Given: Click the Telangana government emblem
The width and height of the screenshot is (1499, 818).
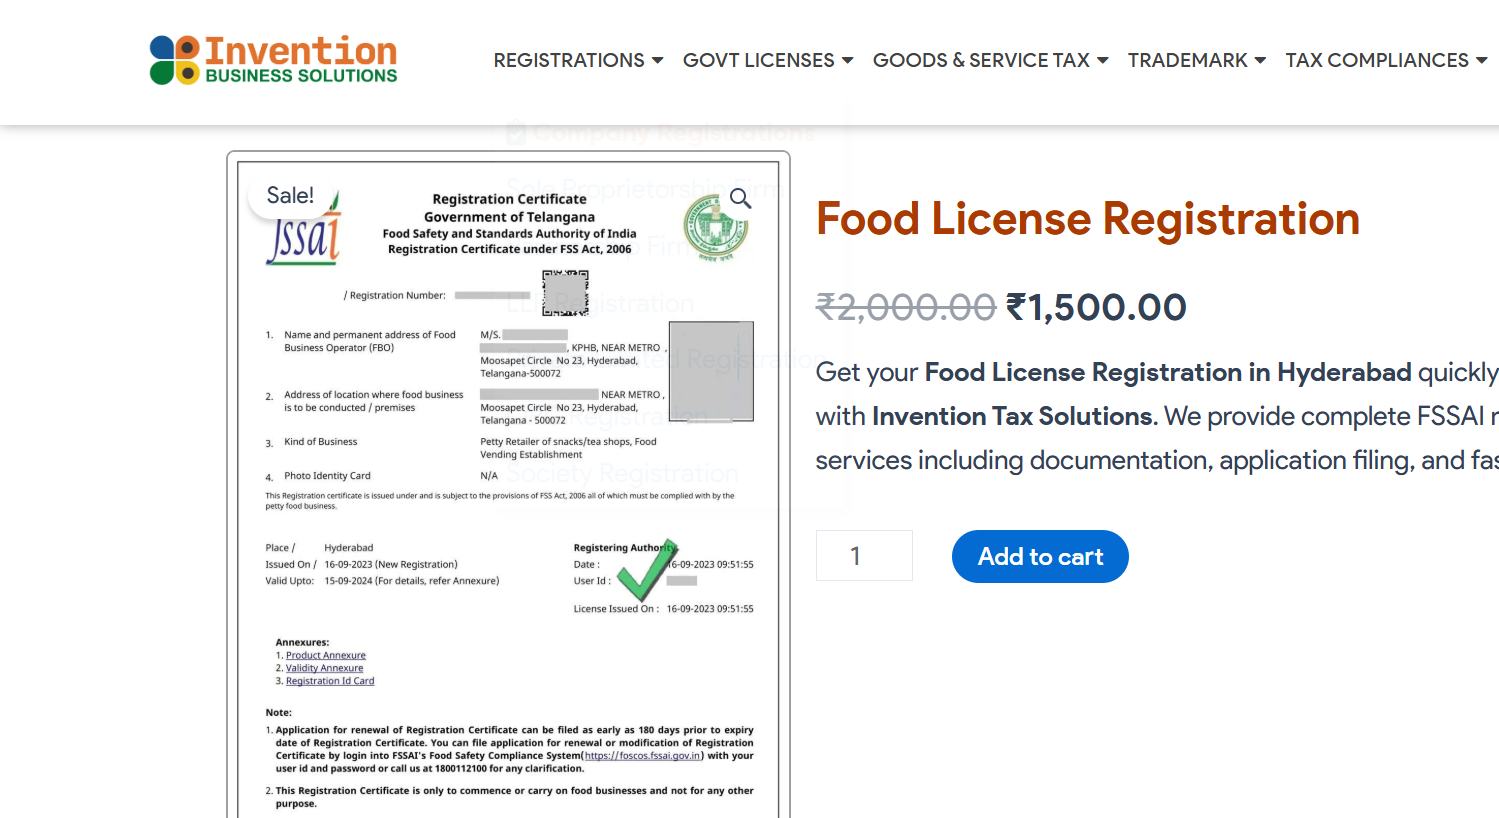Looking at the screenshot, I should coord(716,229).
